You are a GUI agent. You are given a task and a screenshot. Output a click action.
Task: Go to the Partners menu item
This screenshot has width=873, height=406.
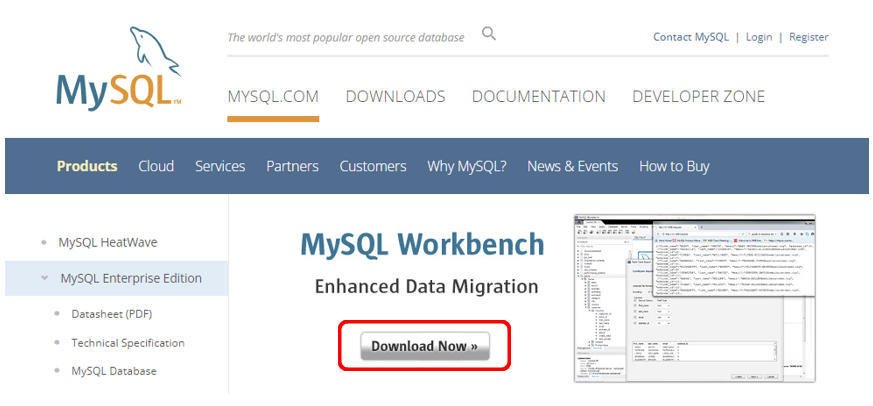click(x=292, y=166)
